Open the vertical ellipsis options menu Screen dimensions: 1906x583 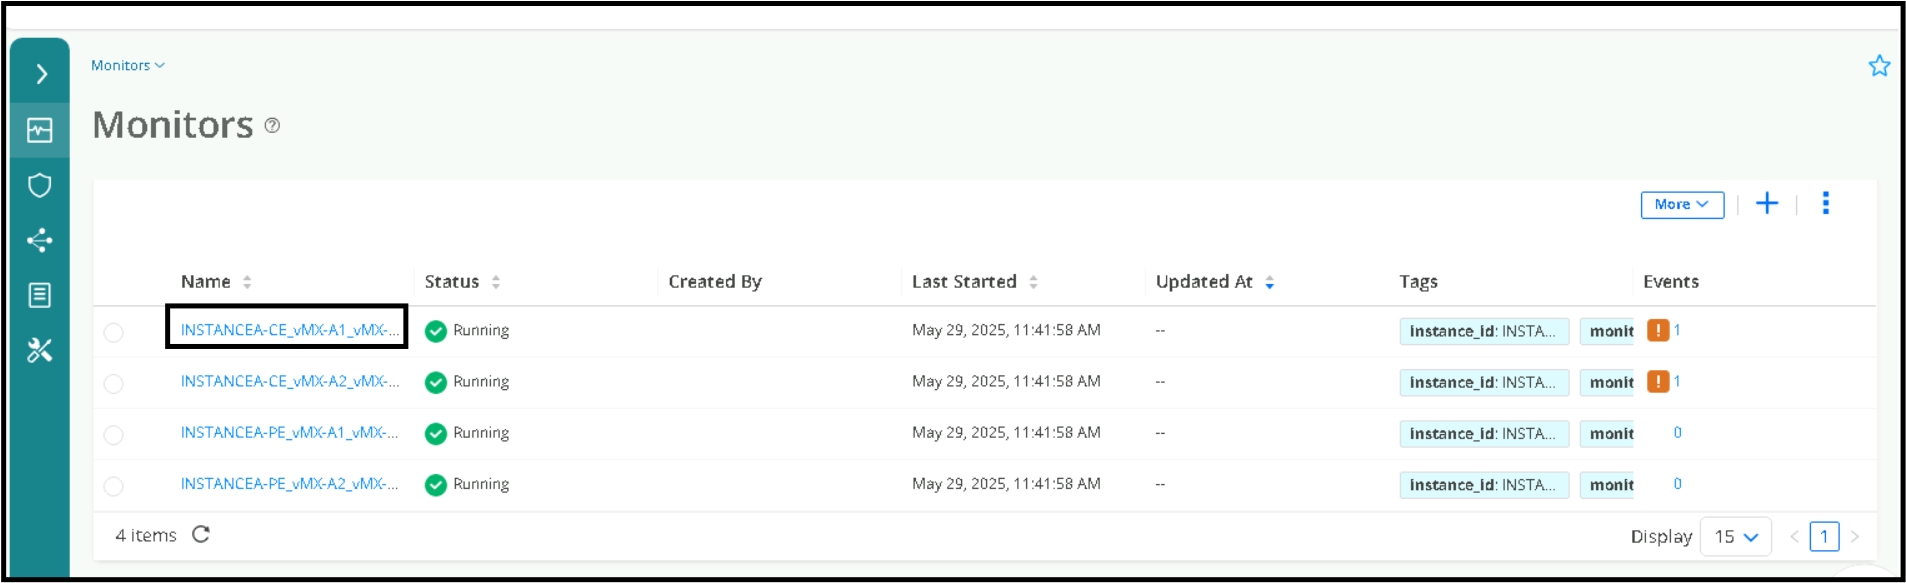click(x=1825, y=203)
